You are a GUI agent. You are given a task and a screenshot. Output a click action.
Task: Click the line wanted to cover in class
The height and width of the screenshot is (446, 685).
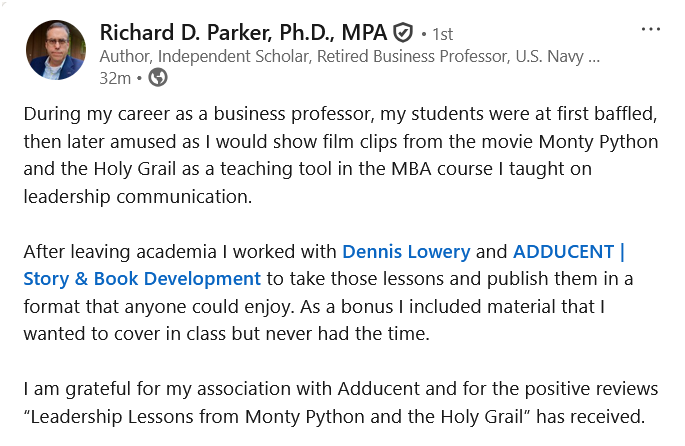pyautogui.click(x=227, y=334)
